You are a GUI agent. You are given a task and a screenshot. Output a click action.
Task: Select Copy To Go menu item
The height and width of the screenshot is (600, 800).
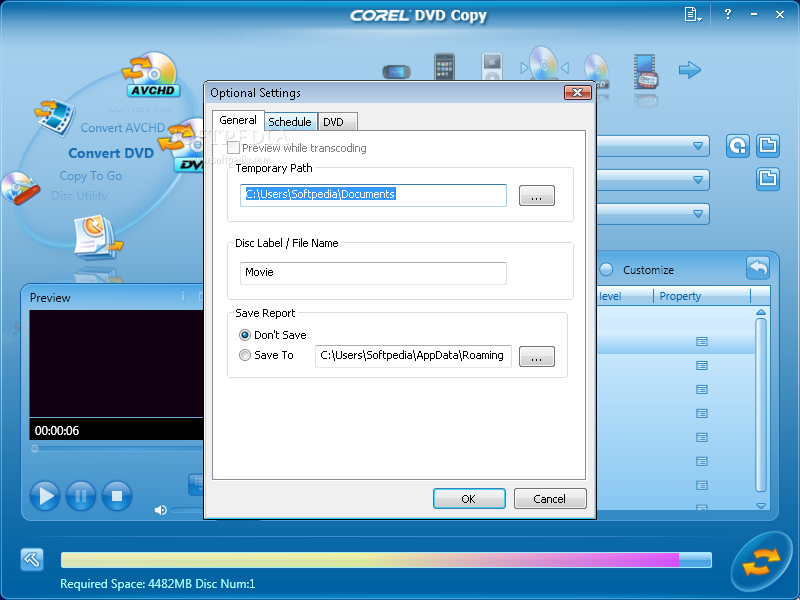pyautogui.click(x=91, y=176)
